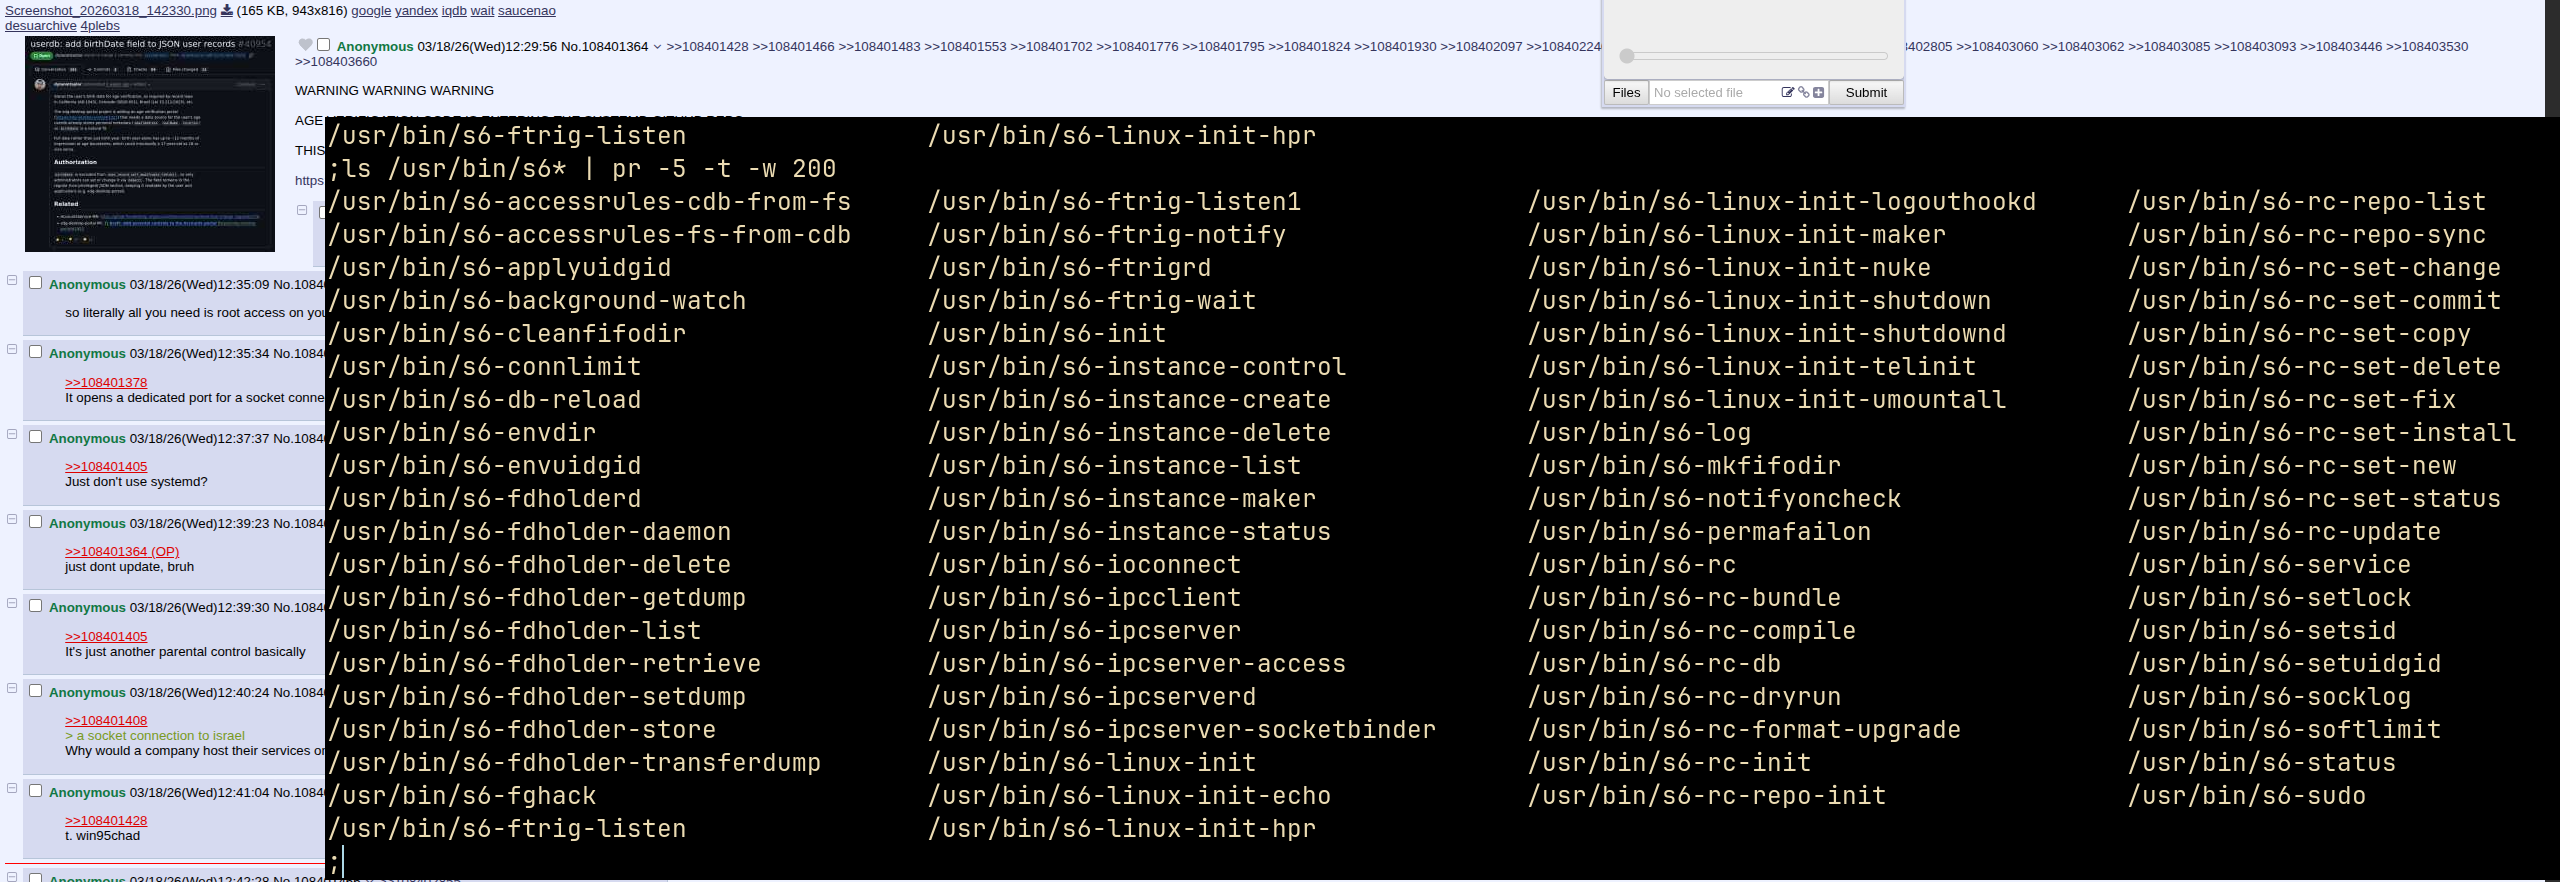This screenshot has width=2560, height=882.
Task: Collapse the 'another parental control' post
Action: (12, 603)
